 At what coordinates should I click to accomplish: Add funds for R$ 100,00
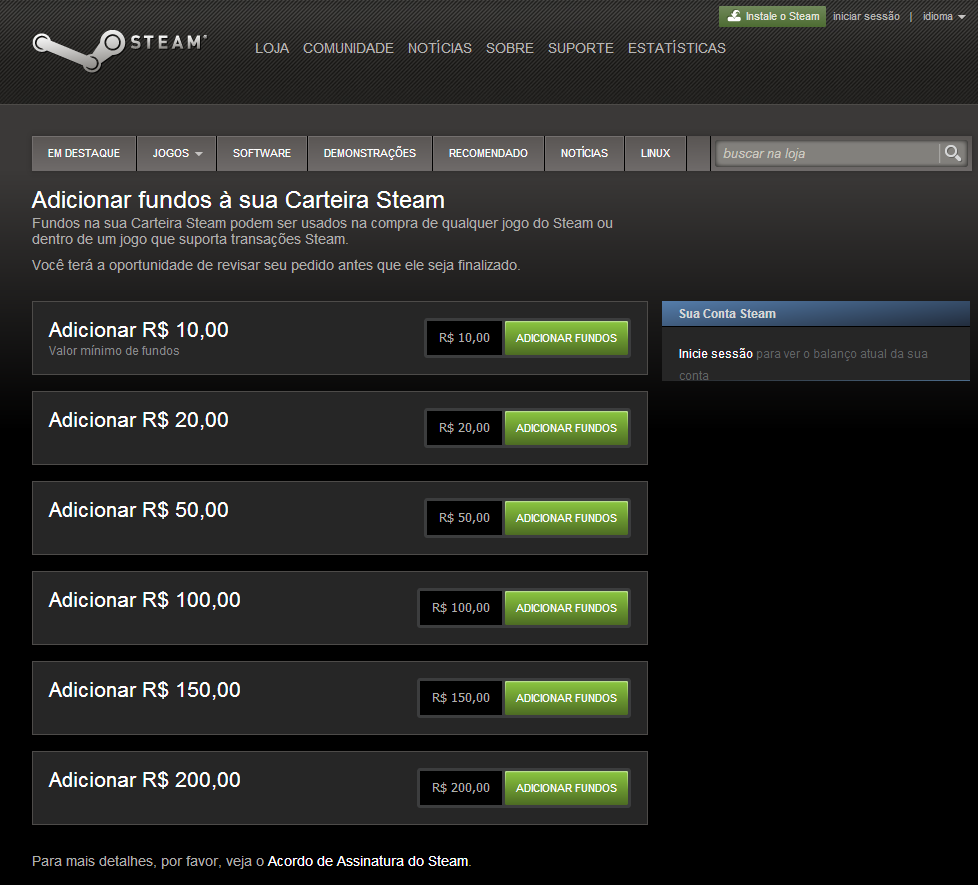pyautogui.click(x=566, y=607)
